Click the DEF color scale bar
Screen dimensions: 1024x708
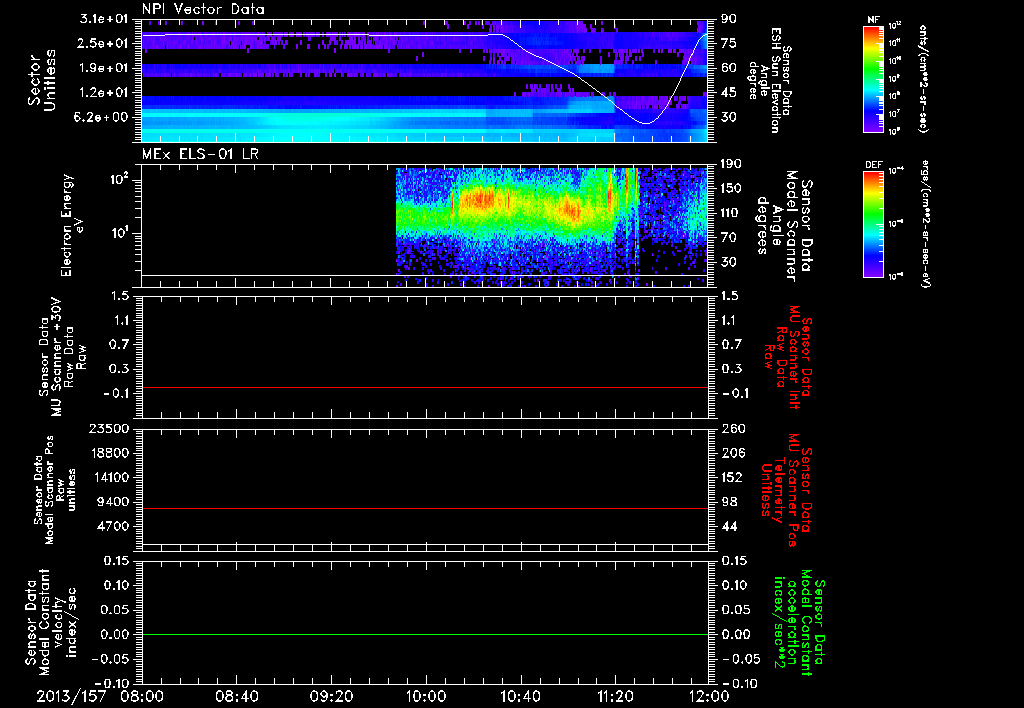[874, 223]
